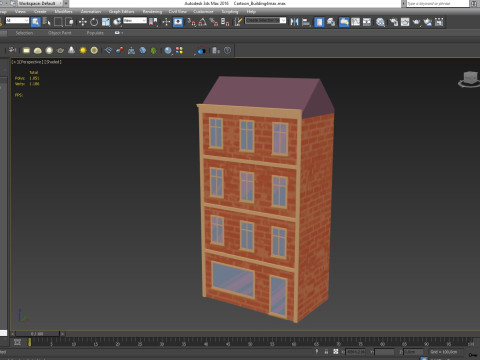Screen dimensions: 480x360
Task: Open the Curve Editor
Action: tap(355, 22)
